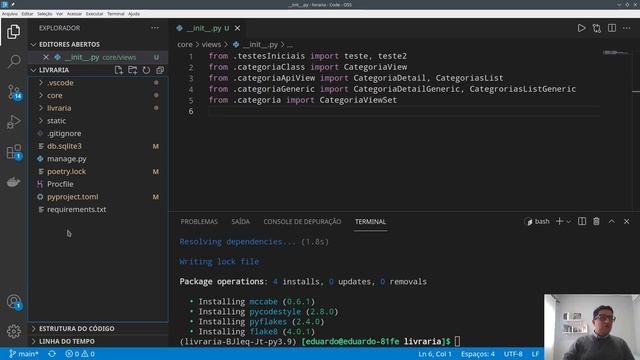
Task: Click the views breadcrumb segment
Action: tap(211, 44)
